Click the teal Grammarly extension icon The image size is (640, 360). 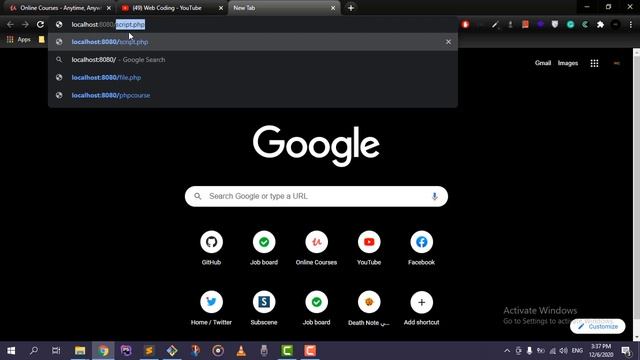(570, 24)
